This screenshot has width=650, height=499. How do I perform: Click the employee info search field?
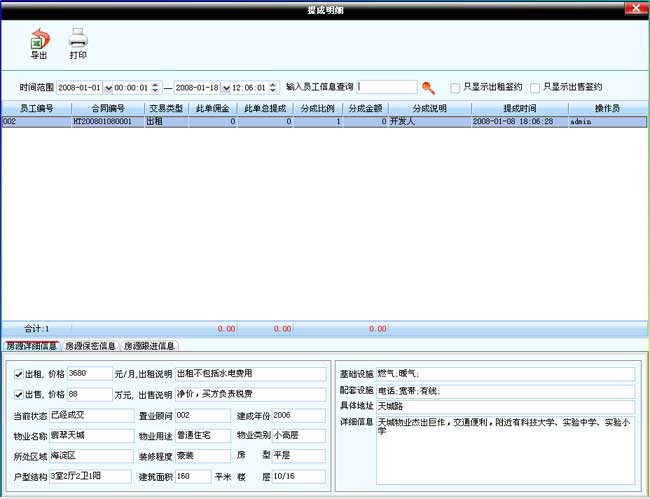tap(388, 88)
